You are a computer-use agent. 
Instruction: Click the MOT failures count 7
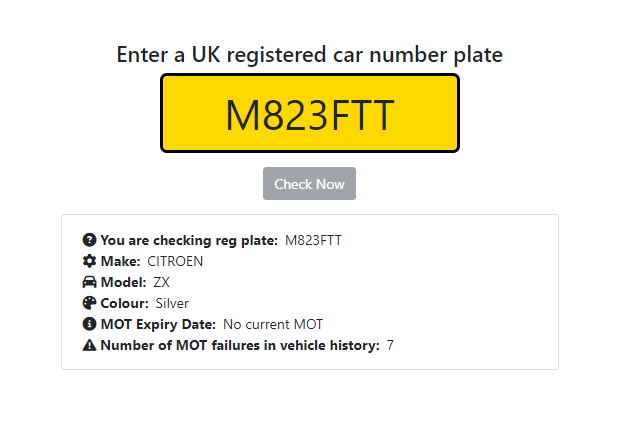click(x=390, y=345)
